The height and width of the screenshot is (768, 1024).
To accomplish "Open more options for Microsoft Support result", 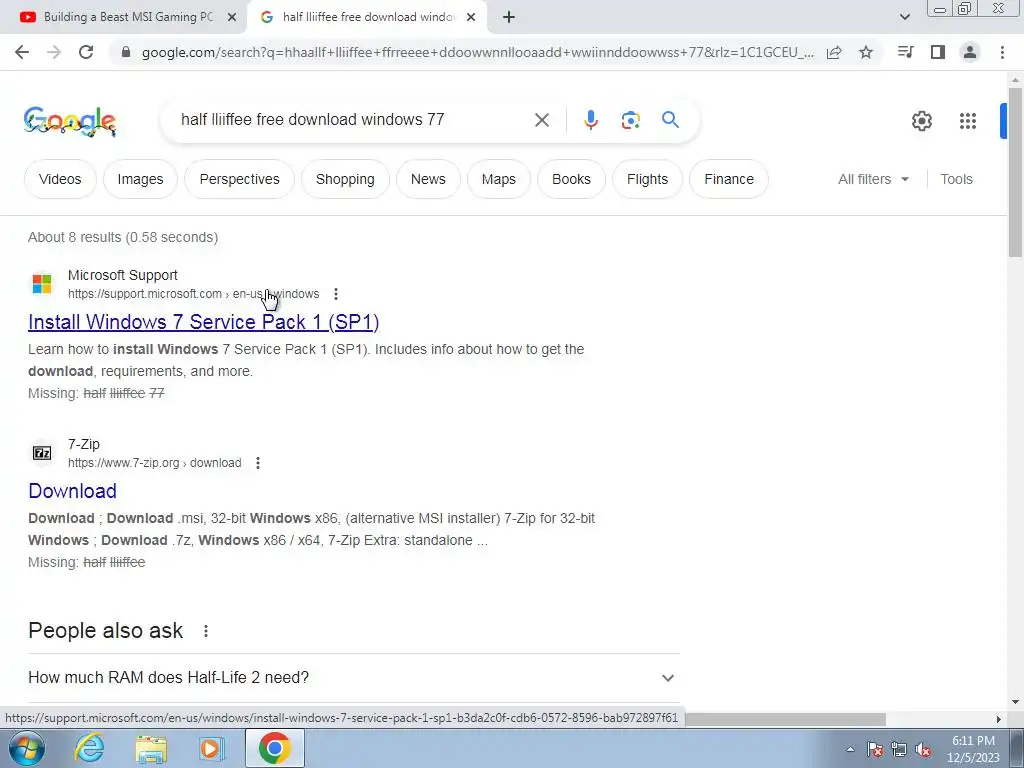I will click(x=336, y=294).
